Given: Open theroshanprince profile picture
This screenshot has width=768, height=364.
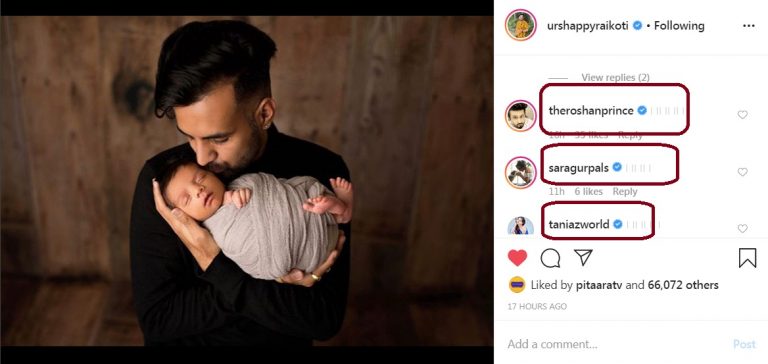Looking at the screenshot, I should [521, 116].
